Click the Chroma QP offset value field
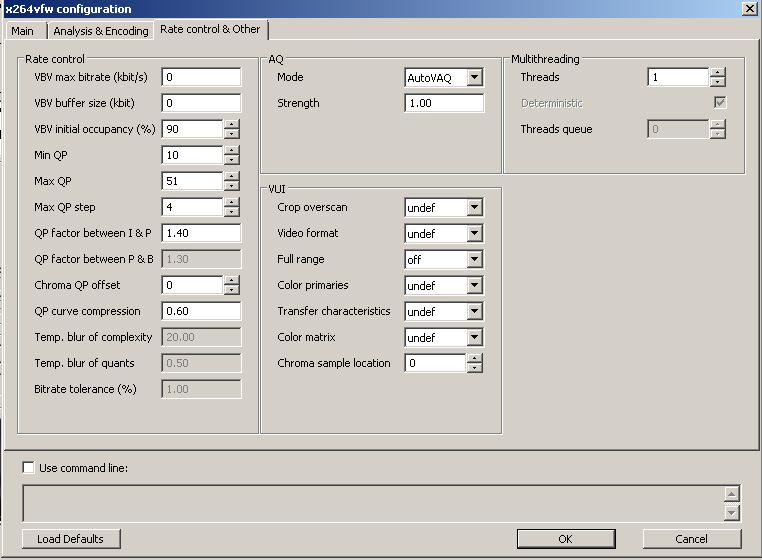This screenshot has height=560, width=762. pyautogui.click(x=192, y=285)
